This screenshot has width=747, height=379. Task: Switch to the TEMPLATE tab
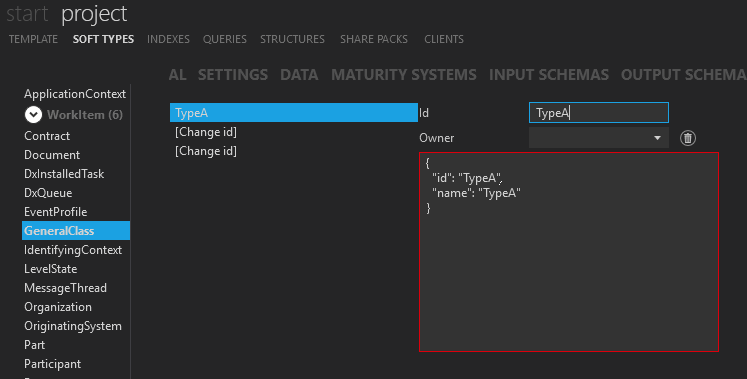coord(33,39)
